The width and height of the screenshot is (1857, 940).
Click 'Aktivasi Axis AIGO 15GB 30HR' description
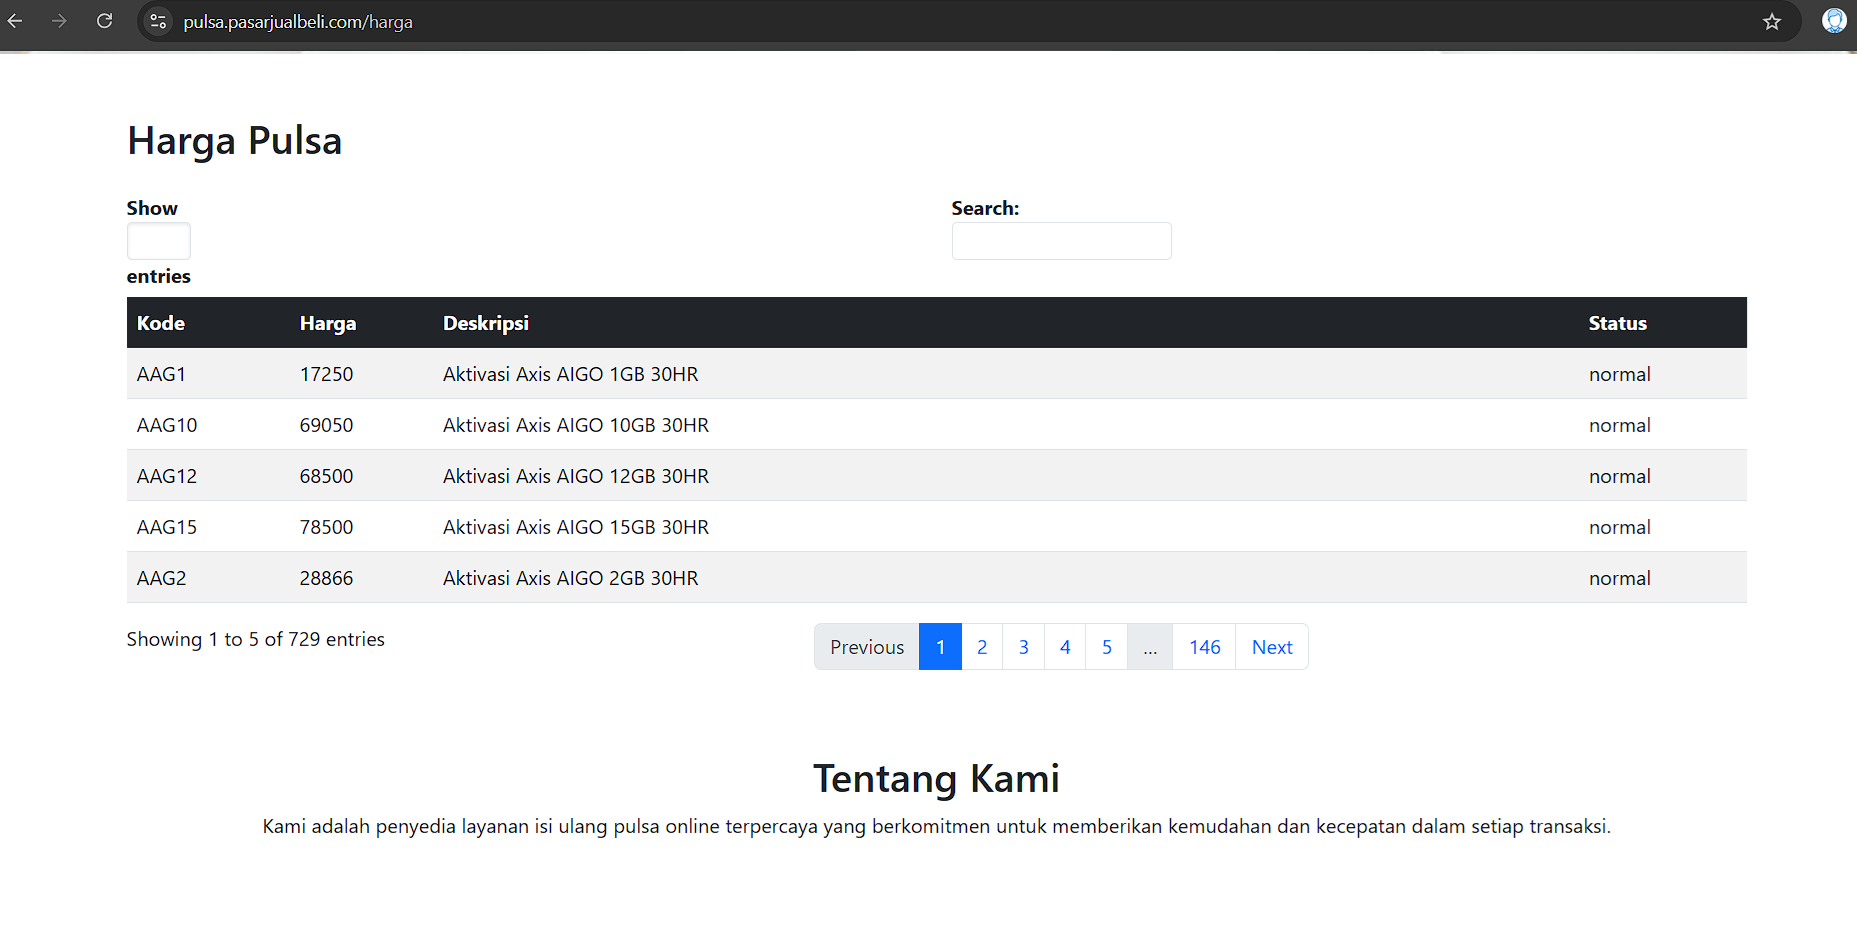576,527
